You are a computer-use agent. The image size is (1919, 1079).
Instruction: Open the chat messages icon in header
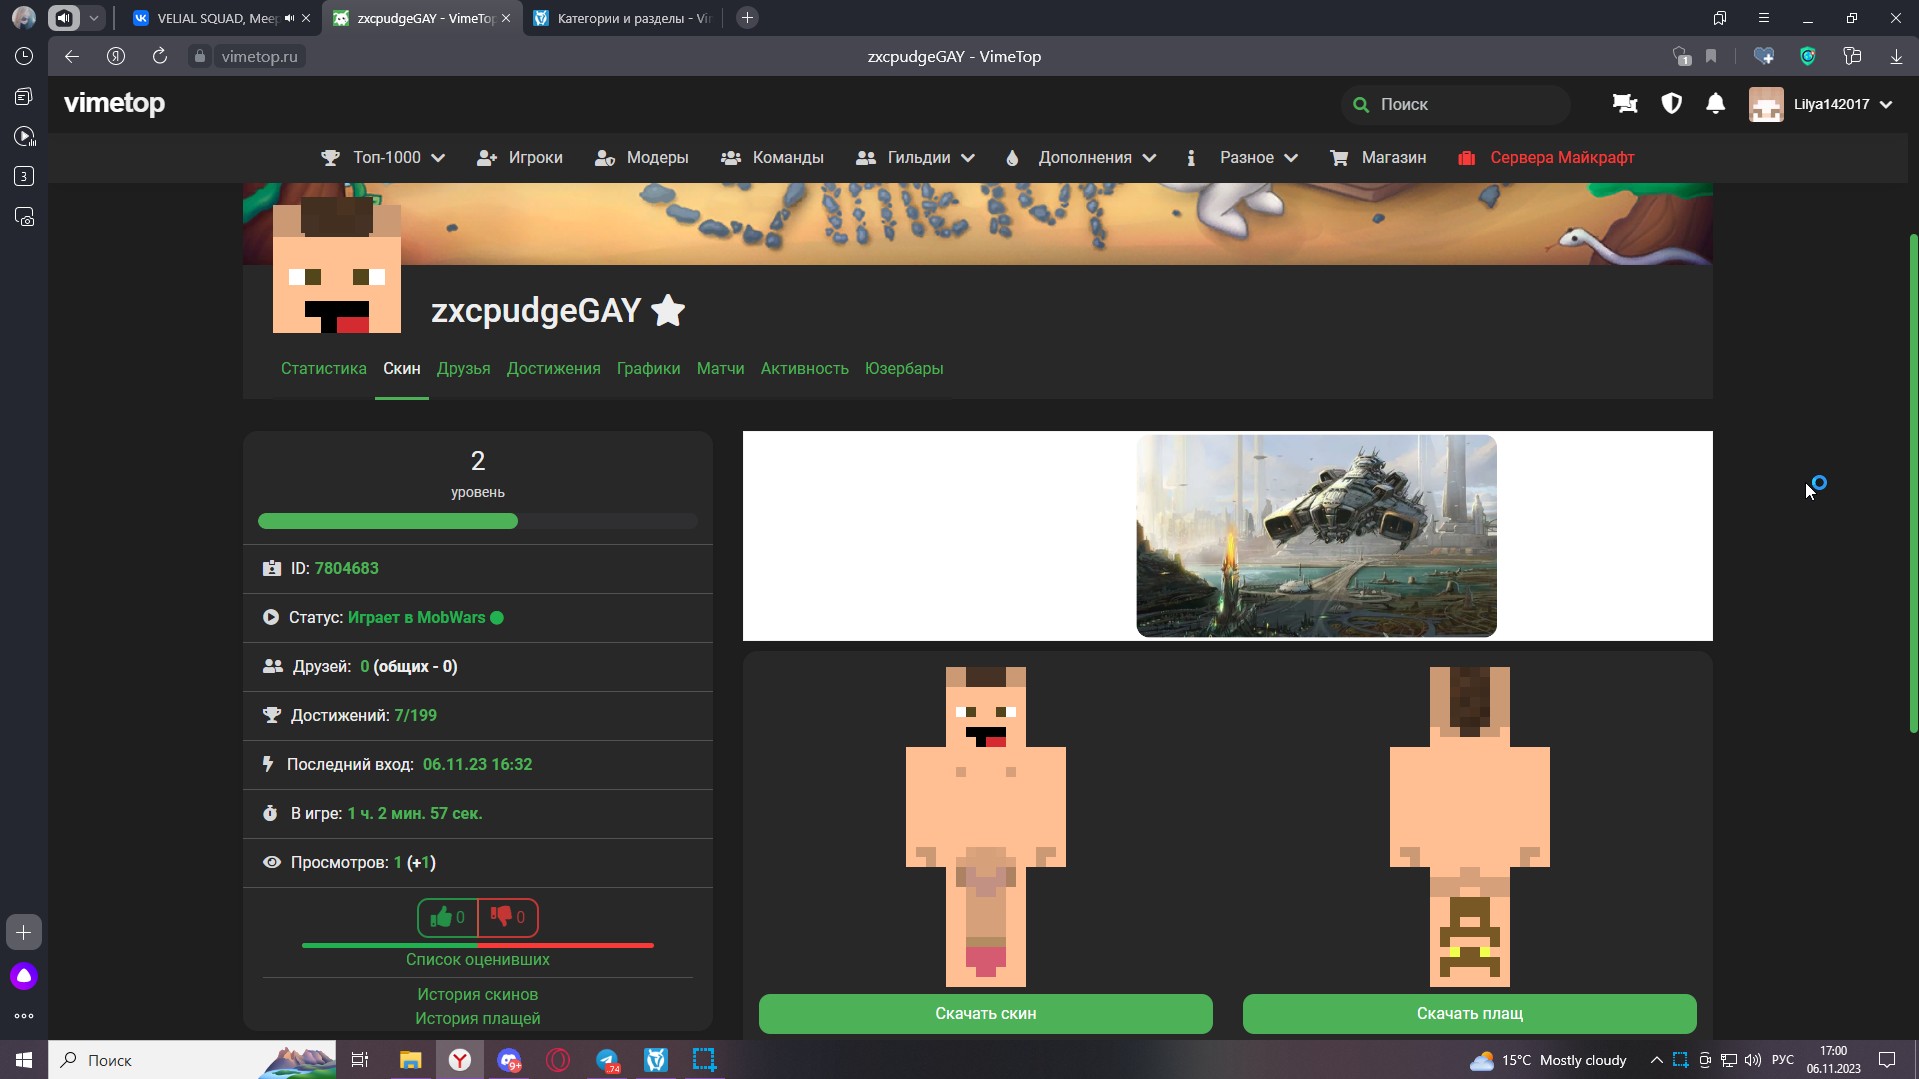(1625, 104)
